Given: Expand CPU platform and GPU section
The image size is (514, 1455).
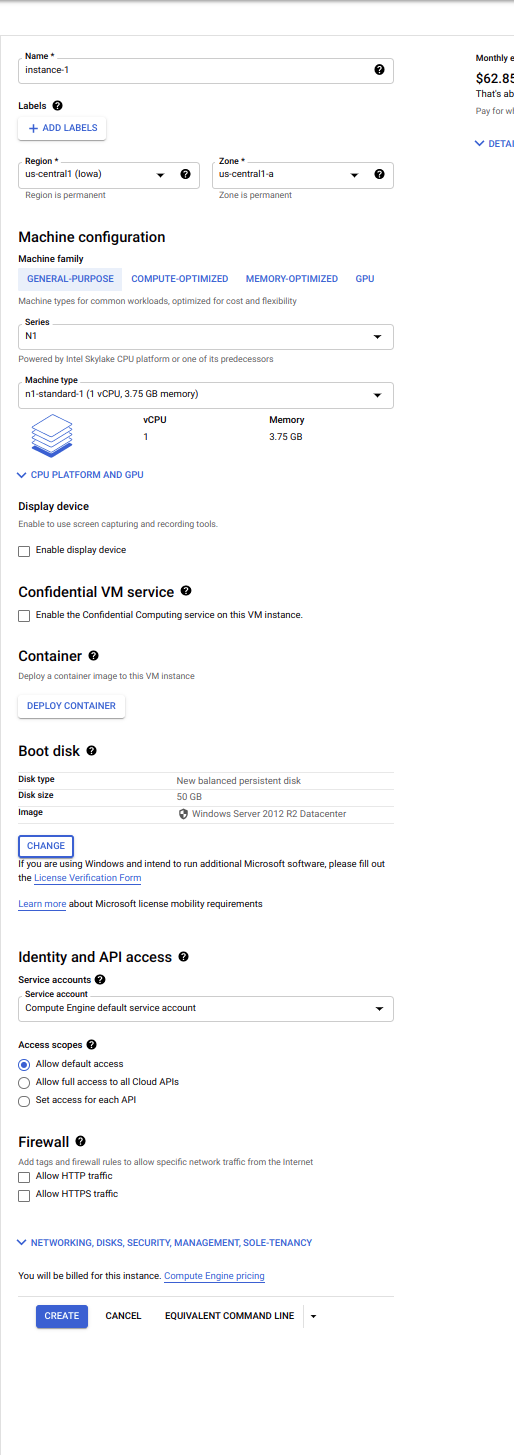Looking at the screenshot, I should tap(81, 475).
